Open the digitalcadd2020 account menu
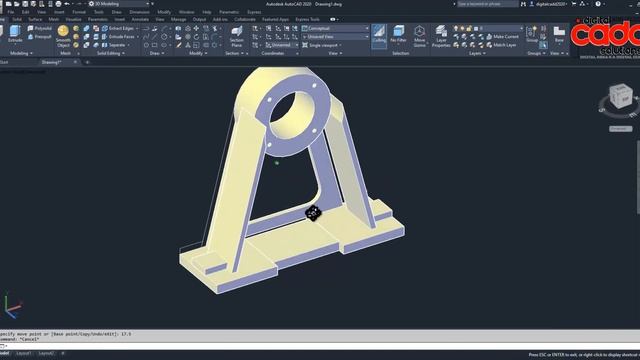This screenshot has width=640, height=360. pos(551,4)
